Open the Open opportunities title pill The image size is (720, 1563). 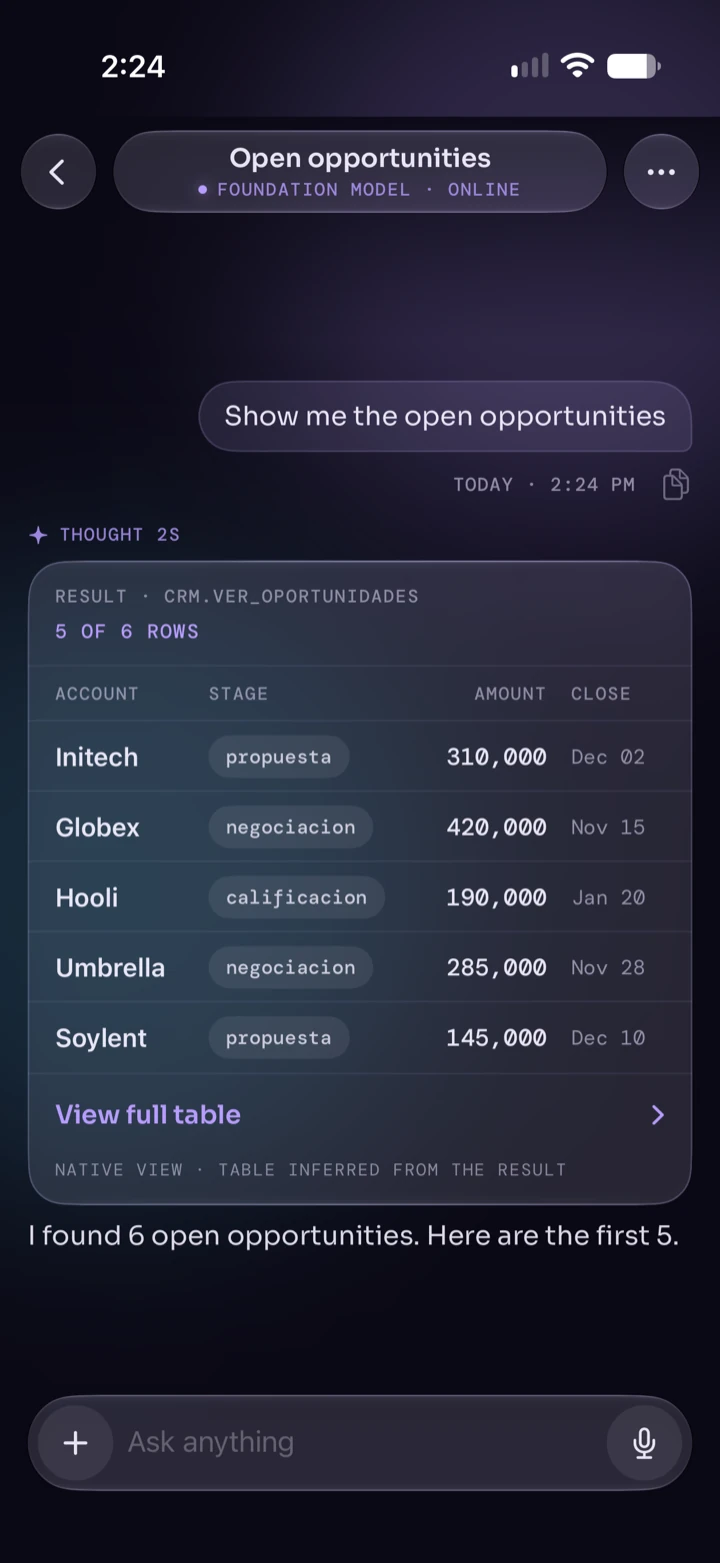[x=360, y=172]
